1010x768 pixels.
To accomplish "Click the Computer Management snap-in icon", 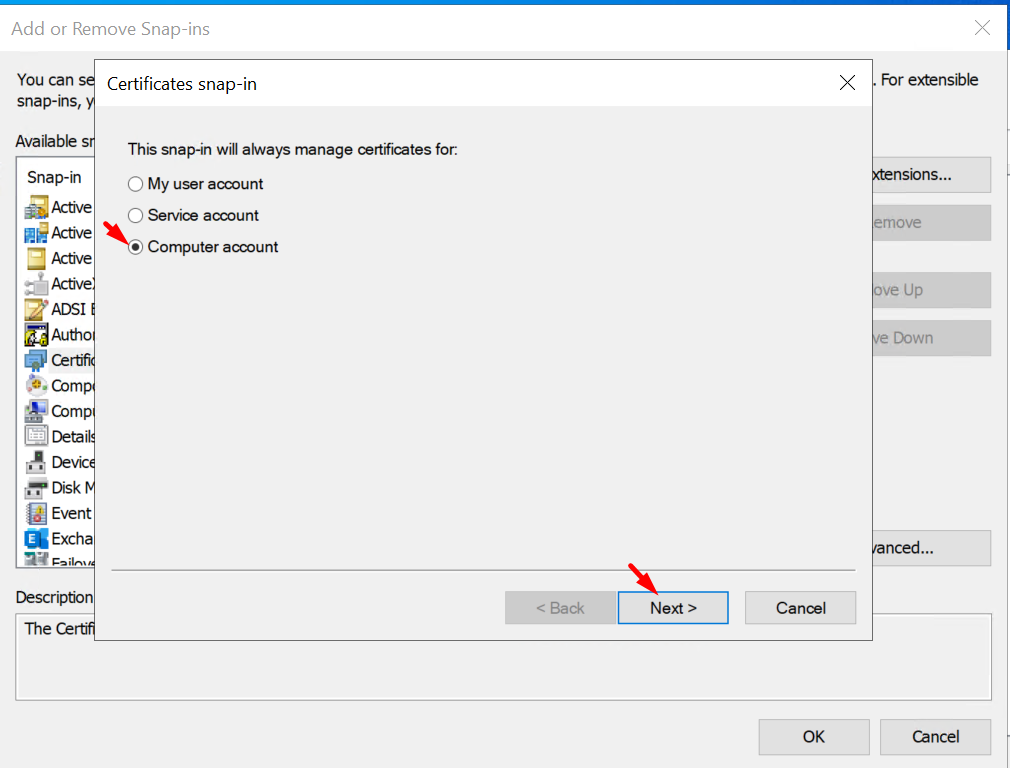I will [x=36, y=411].
